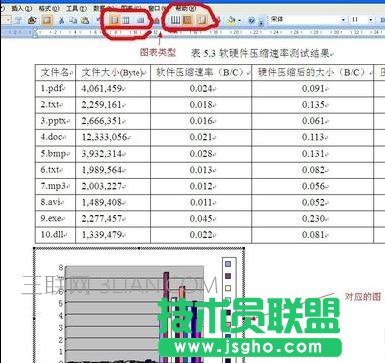Click the Chart Type icon
Image resolution: width=385 pixels, height=363 pixels.
pos(156,21)
